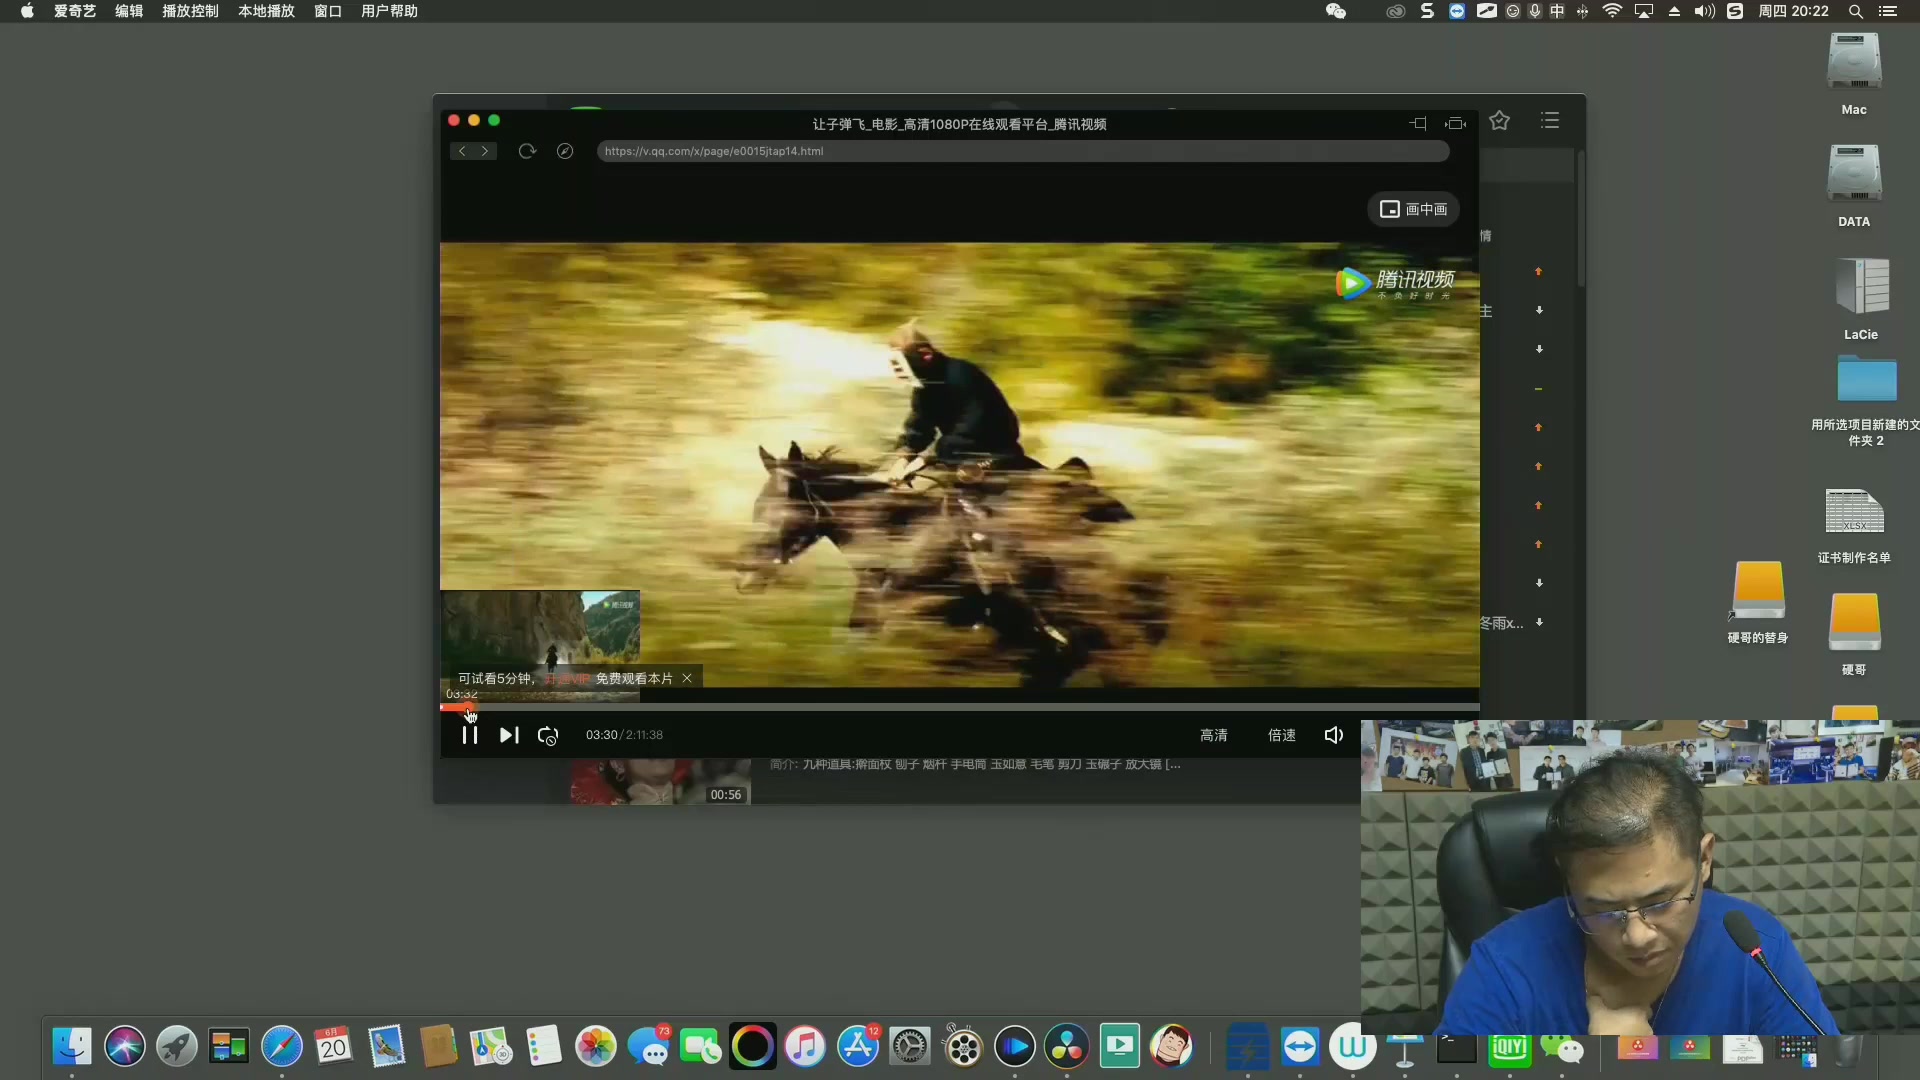This screenshot has height=1080, width=1920.
Task: Click the mini window mode icon
Action: [1418, 123]
